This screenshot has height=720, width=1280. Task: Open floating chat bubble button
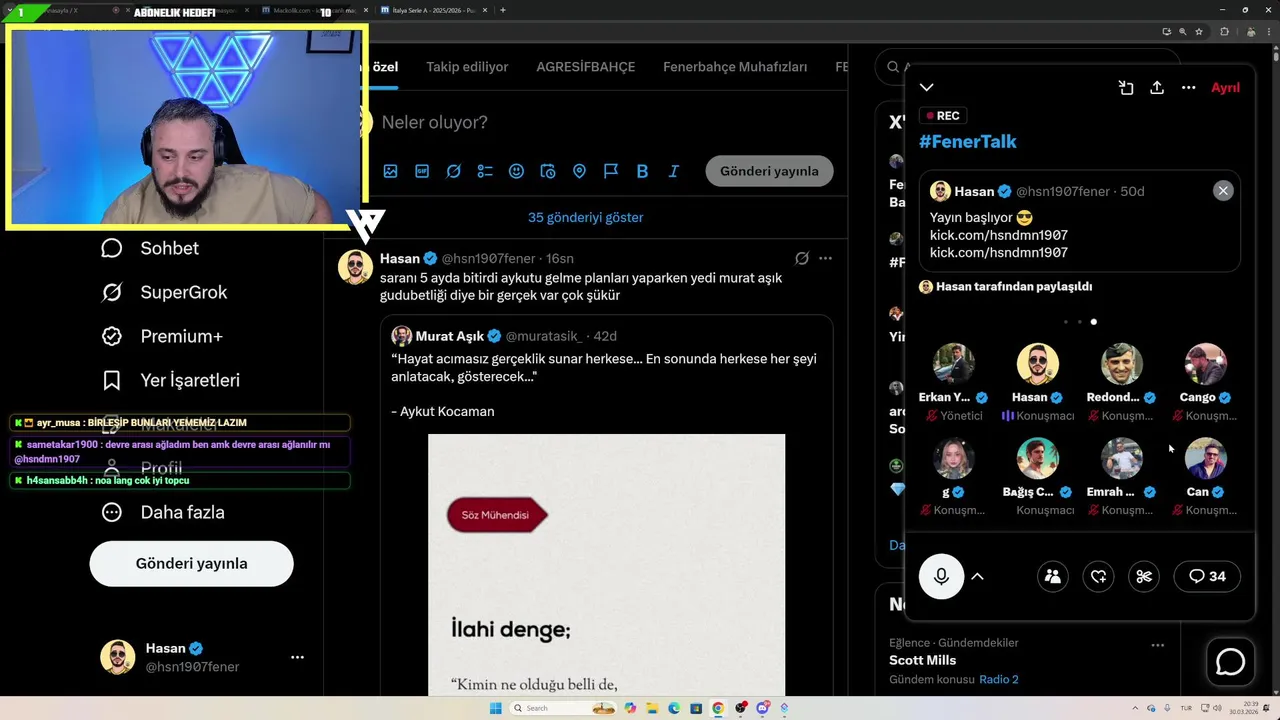pyautogui.click(x=1230, y=662)
